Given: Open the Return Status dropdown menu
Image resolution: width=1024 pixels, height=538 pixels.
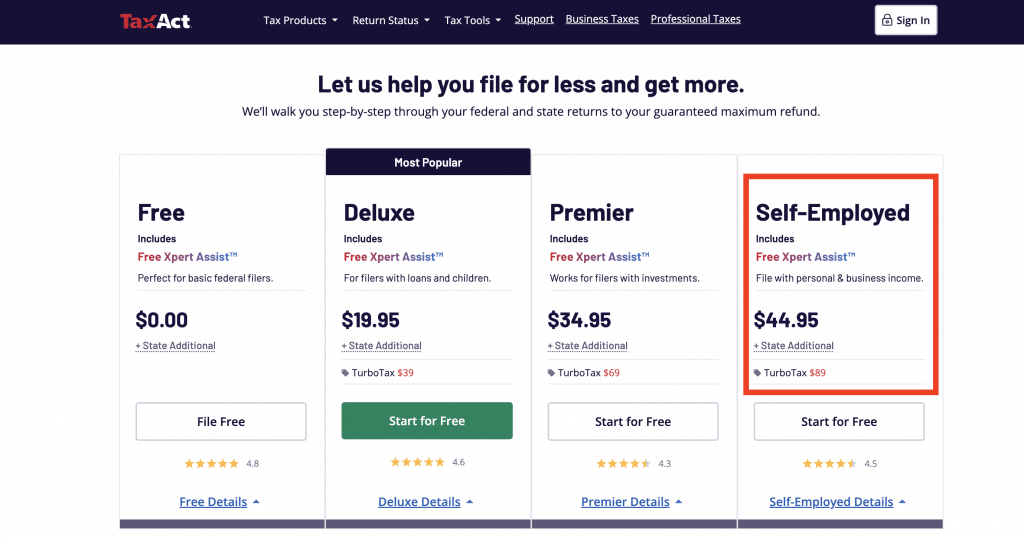Looking at the screenshot, I should [x=391, y=20].
